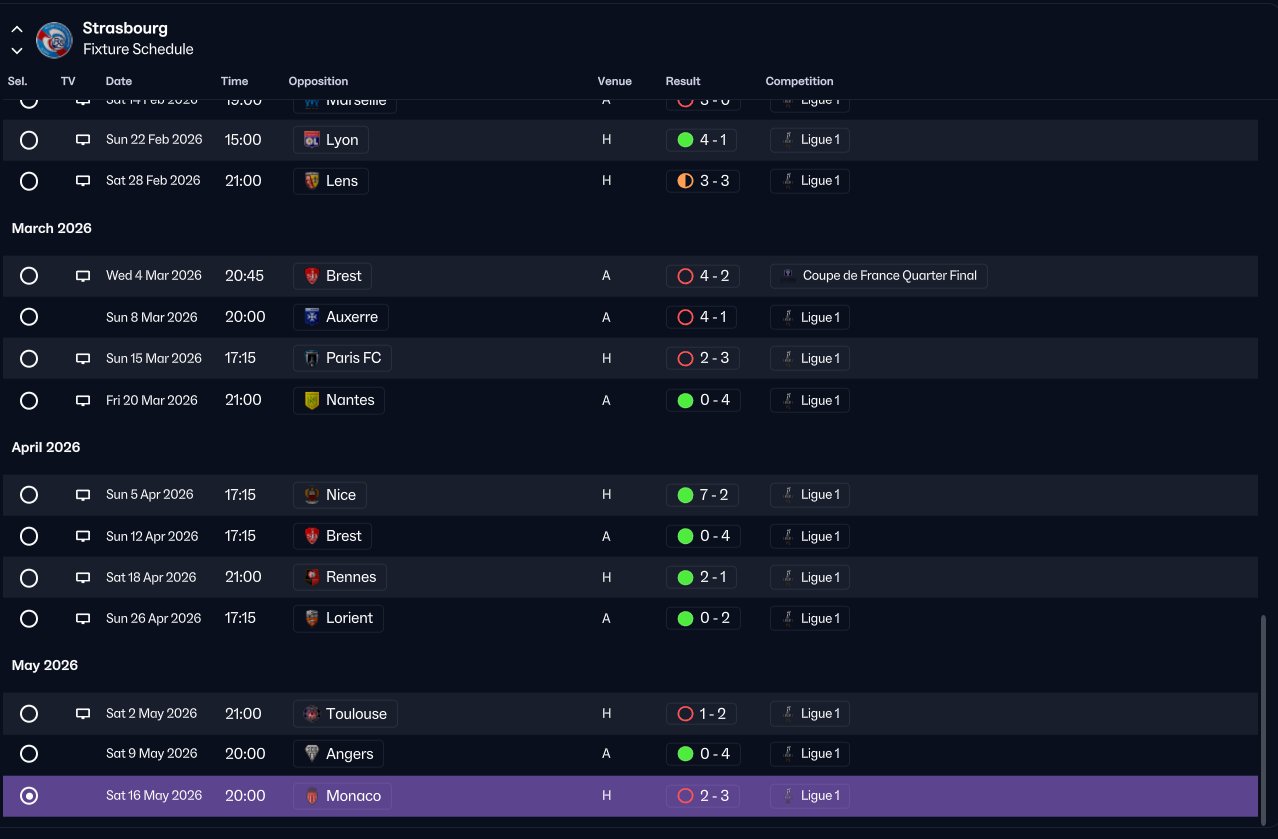
Task: Click the TV icon for Lyon match
Action: pos(83,140)
